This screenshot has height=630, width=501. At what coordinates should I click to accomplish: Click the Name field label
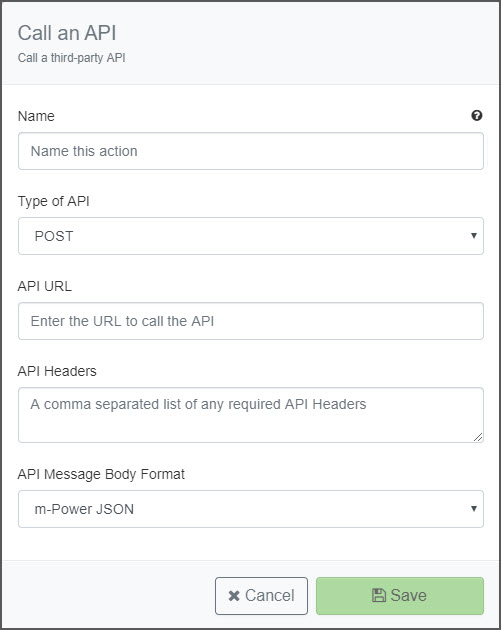coord(36,116)
